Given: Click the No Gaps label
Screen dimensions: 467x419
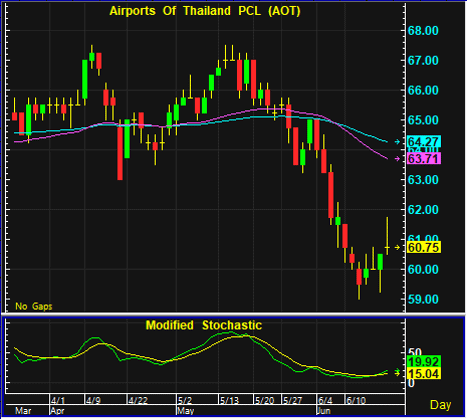Looking at the screenshot, I should coord(34,306).
